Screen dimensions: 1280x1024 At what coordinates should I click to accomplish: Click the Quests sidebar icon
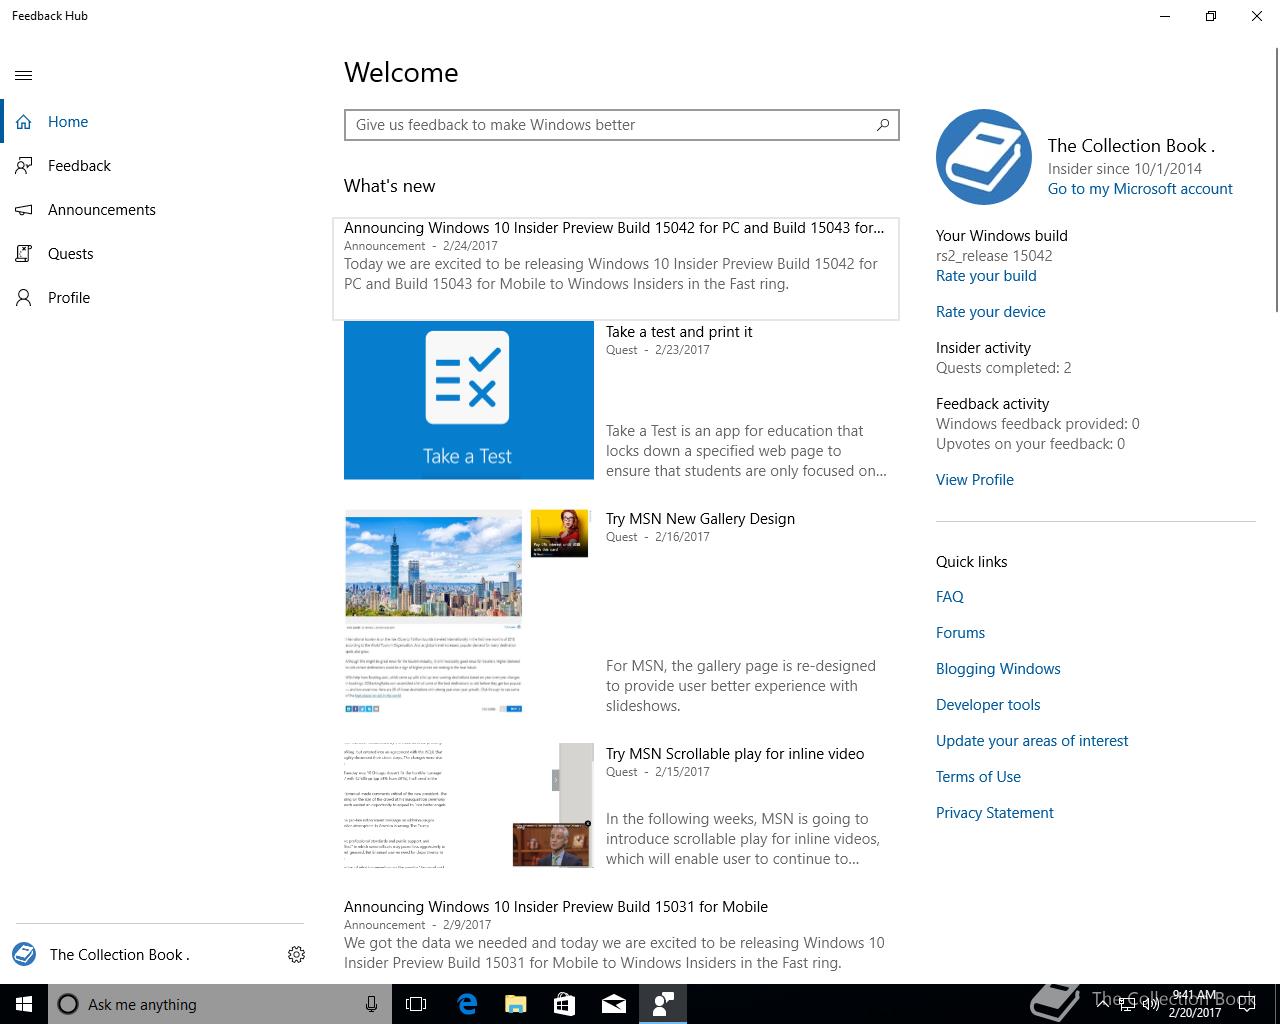[x=24, y=254]
